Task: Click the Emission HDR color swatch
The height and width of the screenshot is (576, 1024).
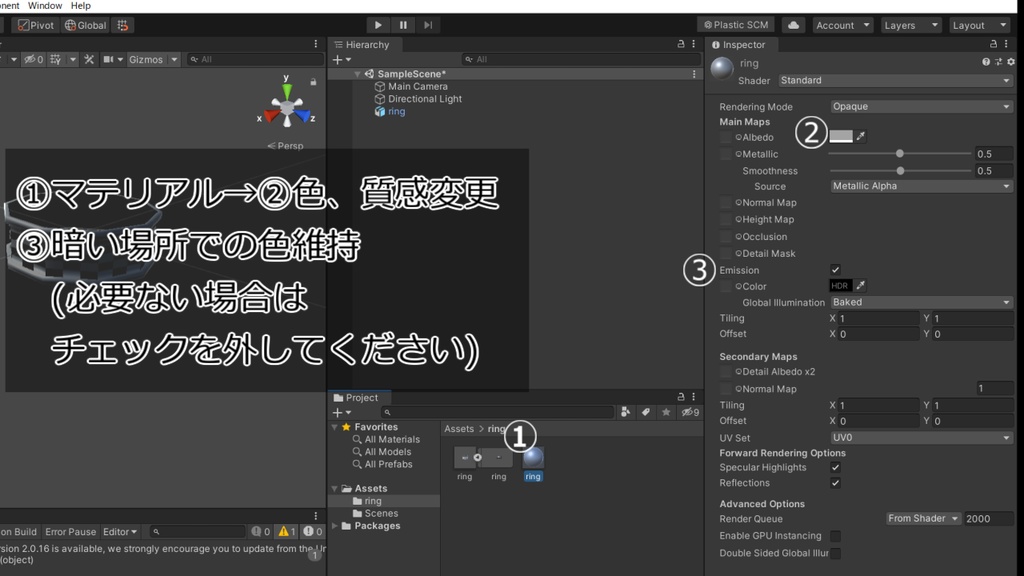Action: 840,285
